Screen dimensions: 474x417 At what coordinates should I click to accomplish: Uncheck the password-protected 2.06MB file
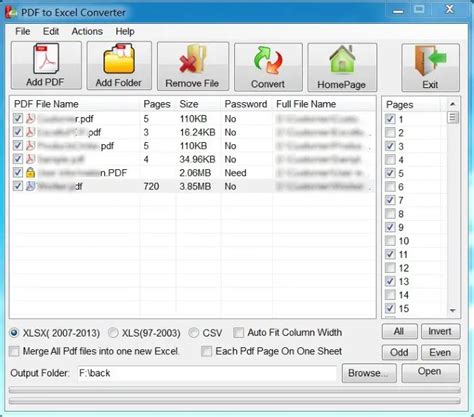(18, 172)
